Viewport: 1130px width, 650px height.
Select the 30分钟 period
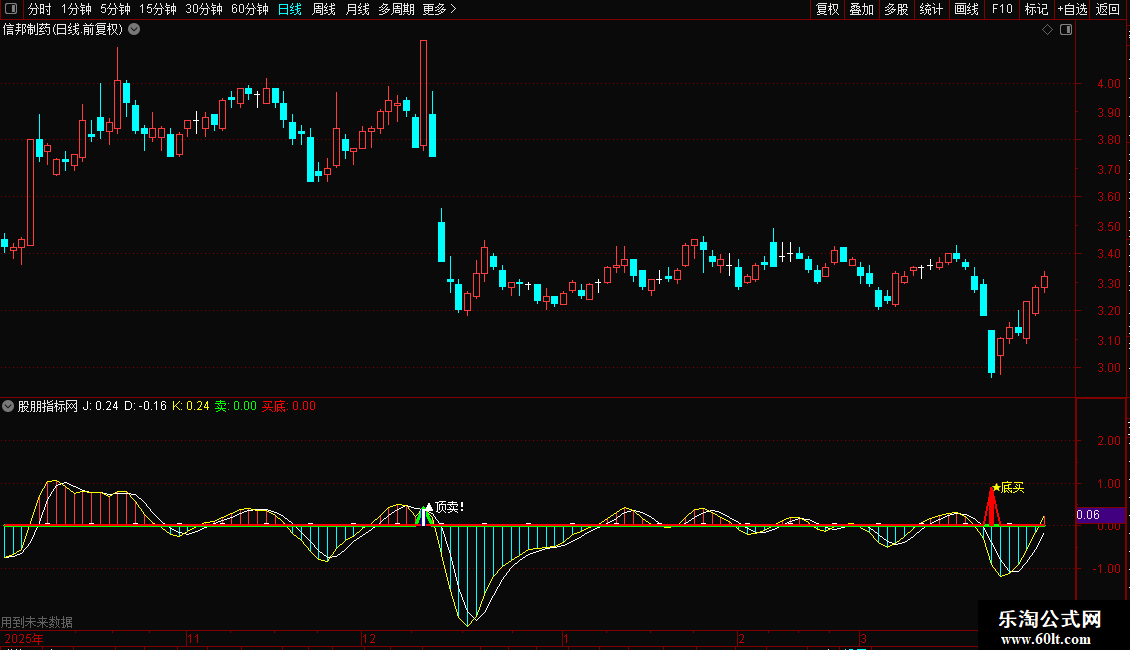[204, 9]
